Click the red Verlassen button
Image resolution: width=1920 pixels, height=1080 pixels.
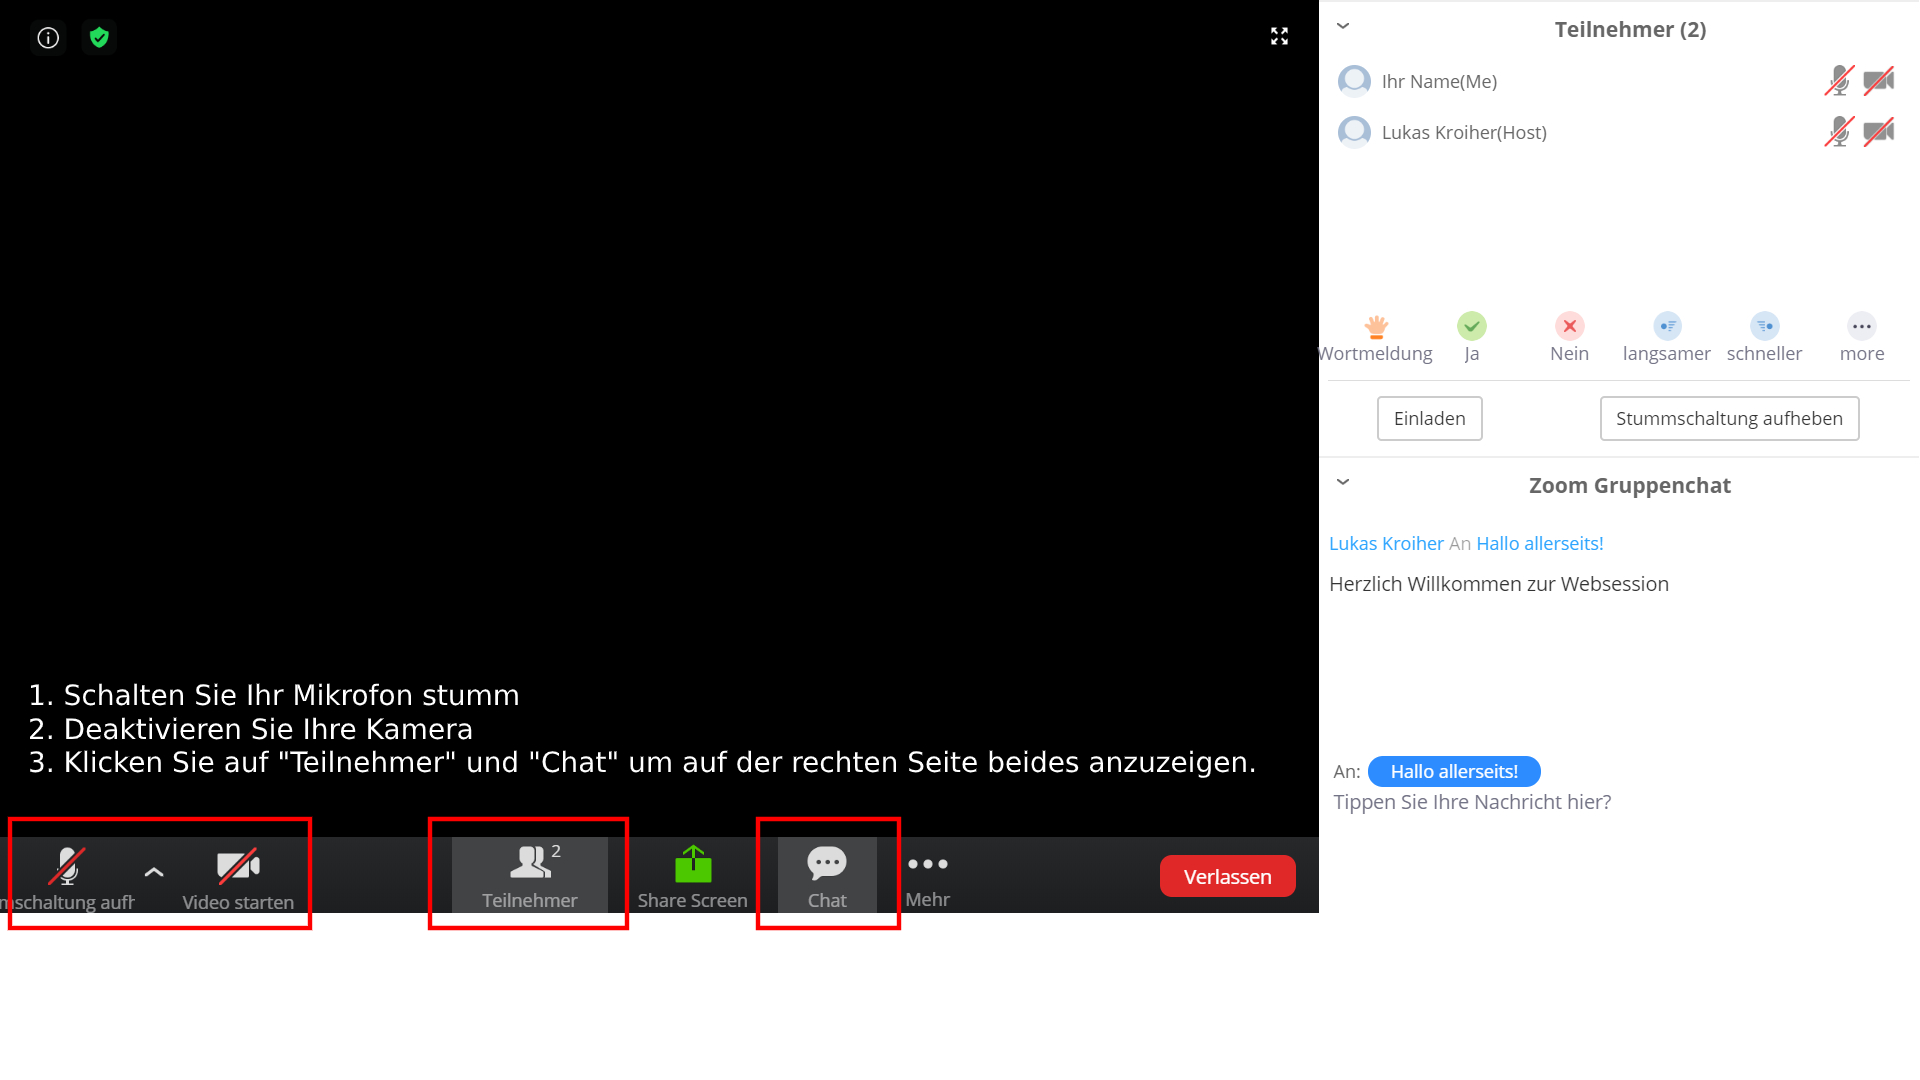(1227, 877)
